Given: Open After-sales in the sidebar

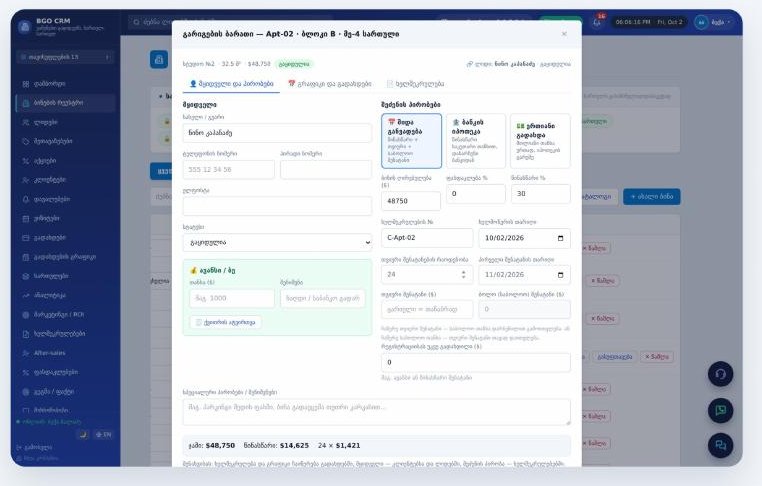Looking at the screenshot, I should tap(49, 353).
